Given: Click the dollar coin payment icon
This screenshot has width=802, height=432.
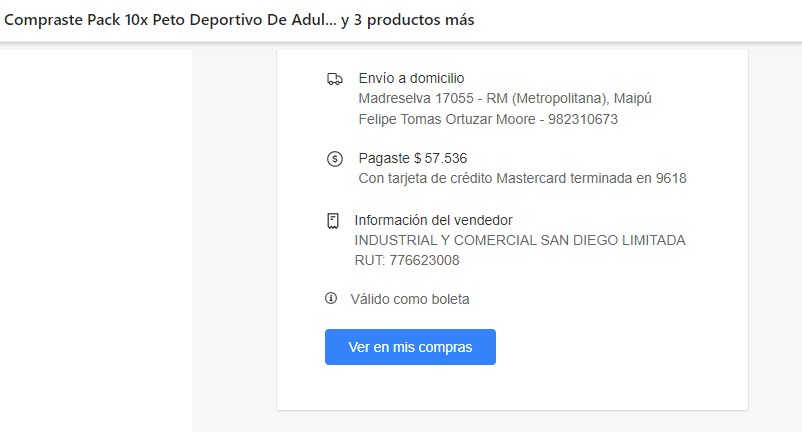Looking at the screenshot, I should (334, 159).
